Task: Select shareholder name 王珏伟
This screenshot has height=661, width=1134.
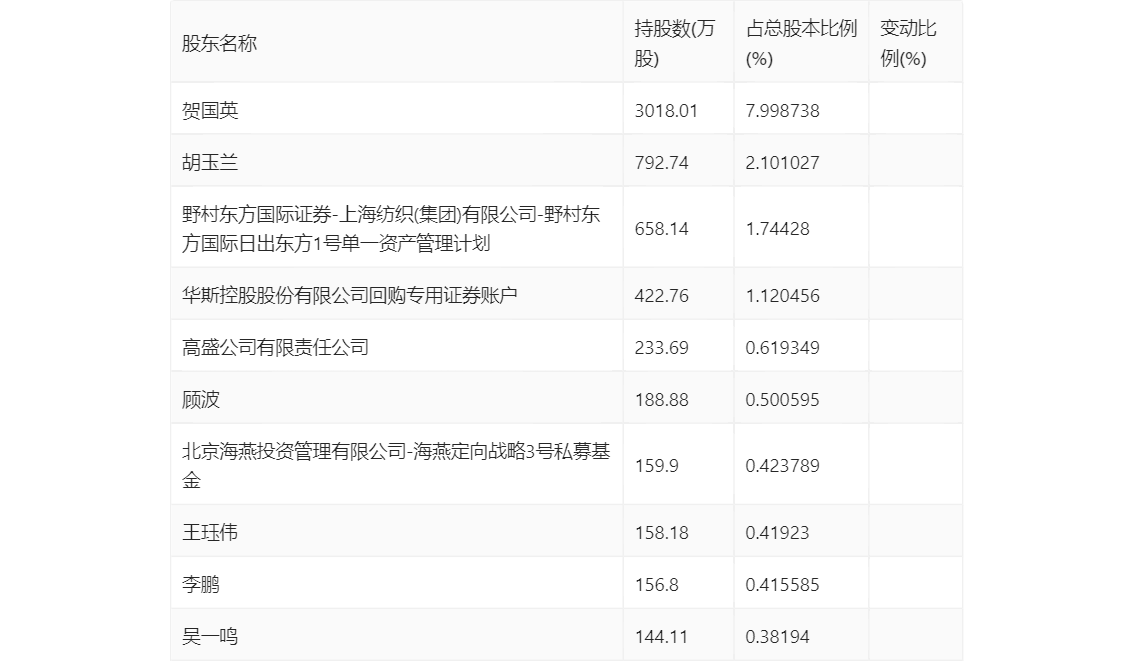Action: (210, 533)
